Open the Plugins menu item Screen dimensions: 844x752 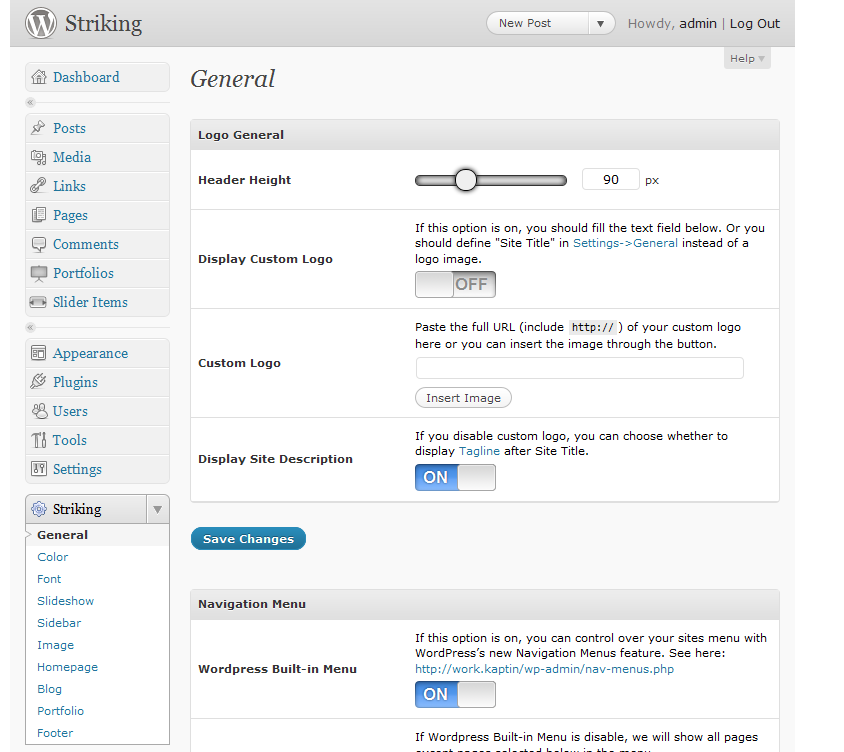97,382
